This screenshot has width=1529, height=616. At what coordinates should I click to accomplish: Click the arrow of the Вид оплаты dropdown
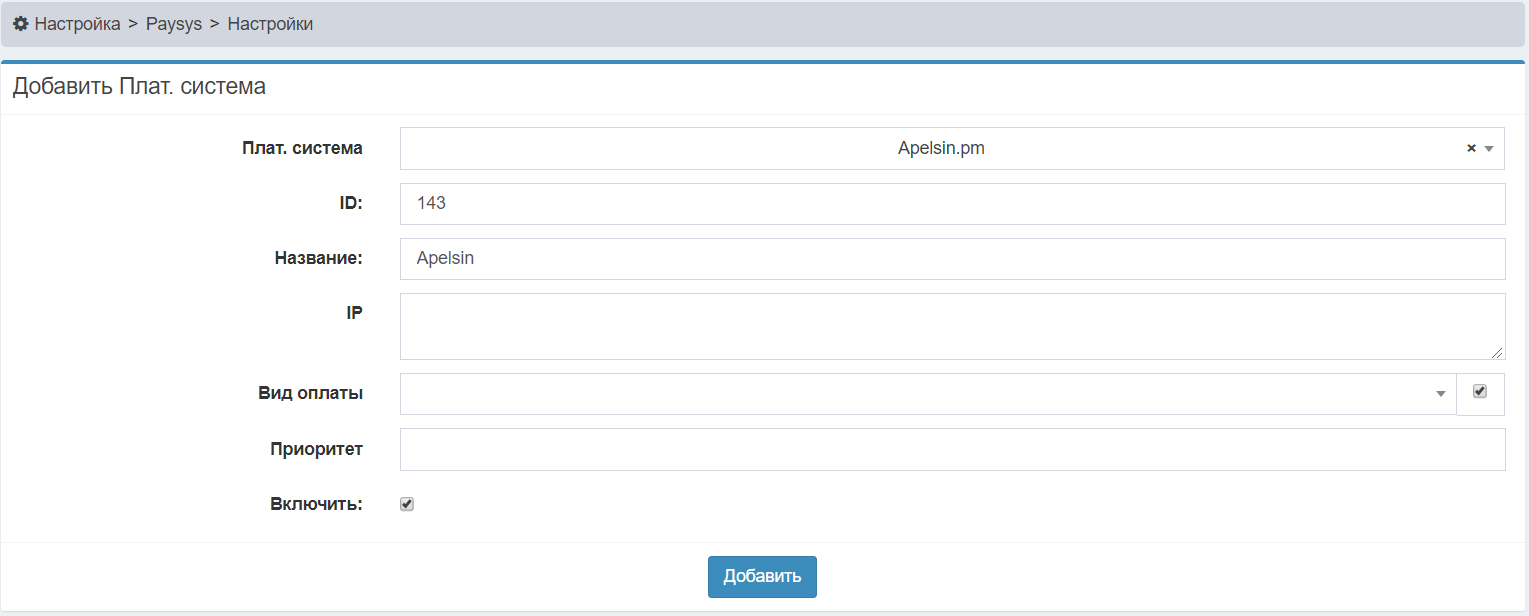coord(1441,394)
